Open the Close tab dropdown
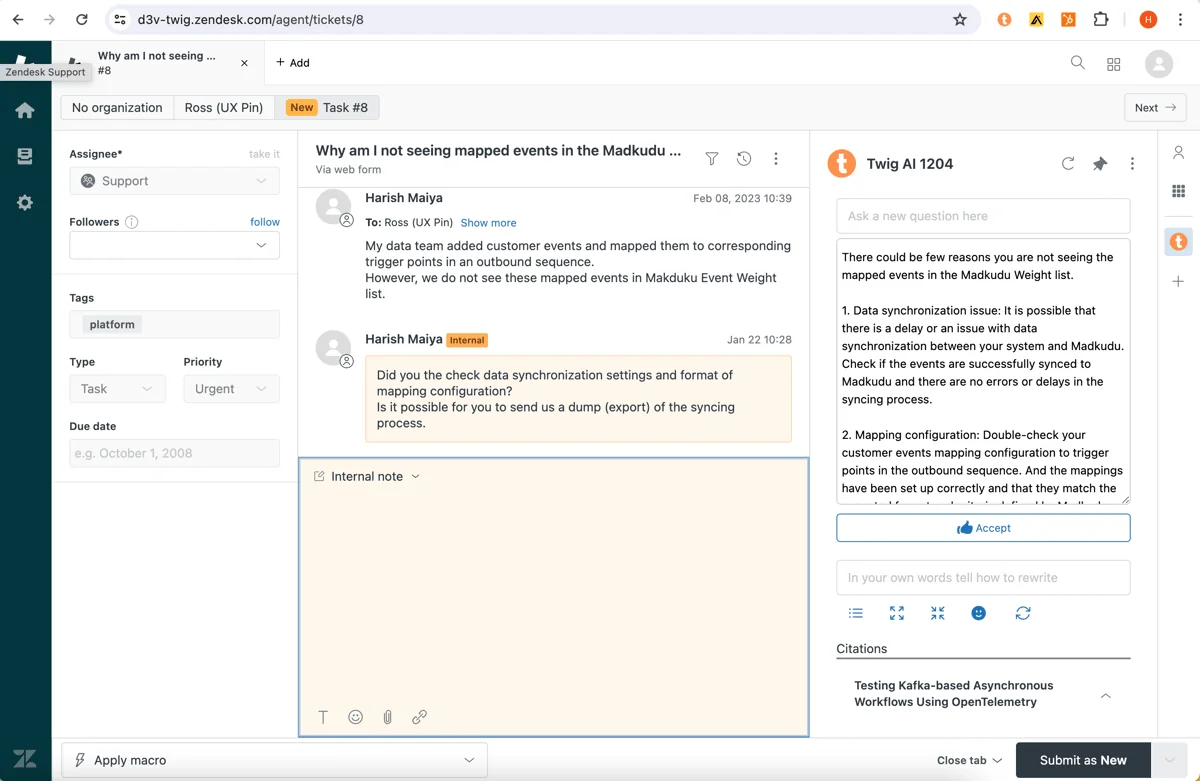 969,760
